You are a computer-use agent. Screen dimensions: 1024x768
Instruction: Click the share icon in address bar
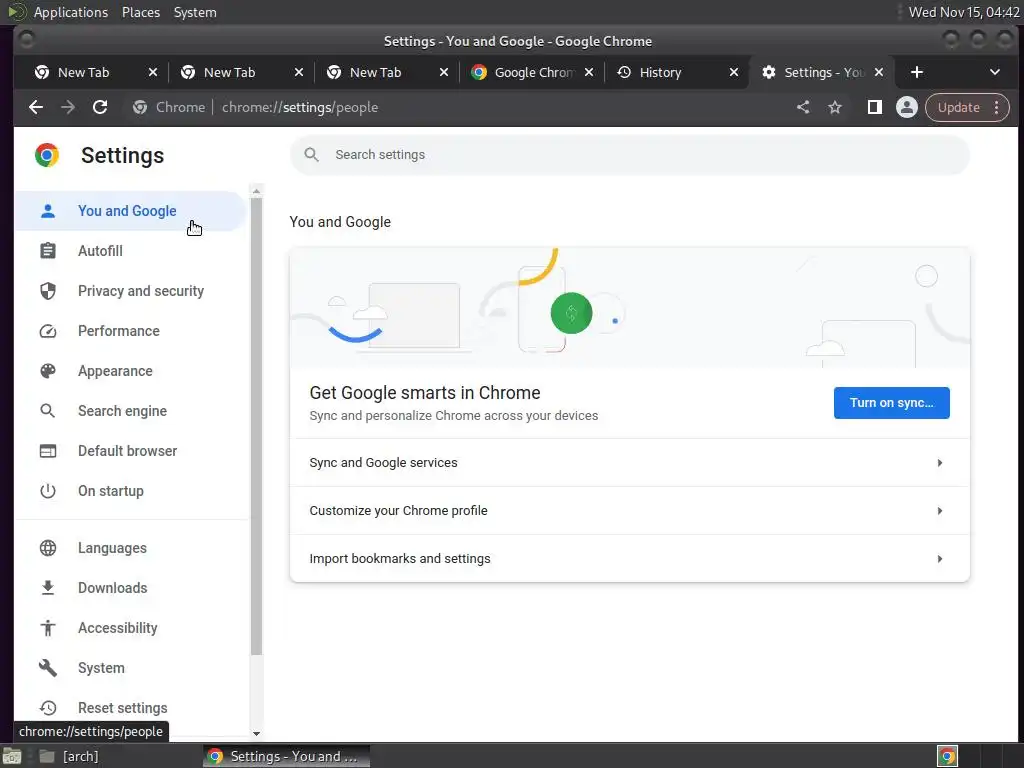[x=803, y=107]
